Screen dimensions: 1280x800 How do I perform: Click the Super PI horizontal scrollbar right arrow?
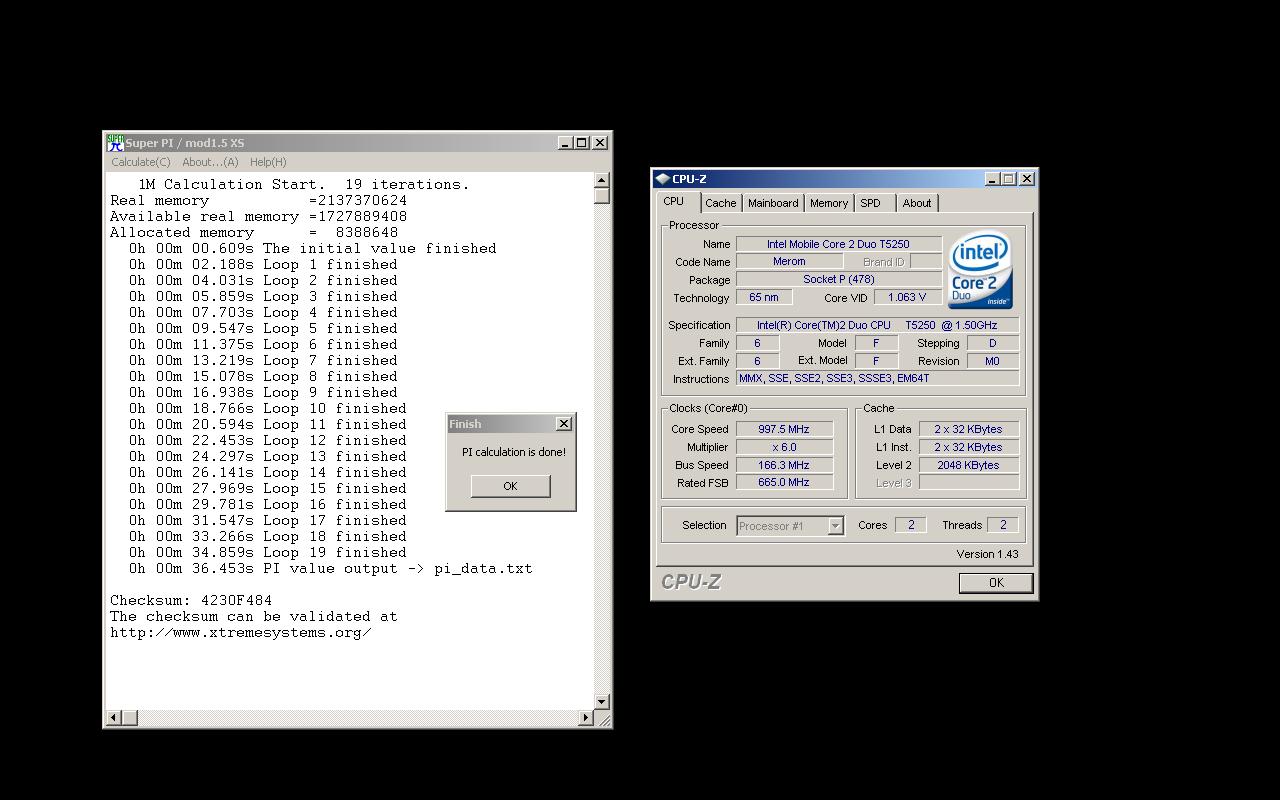coord(586,717)
